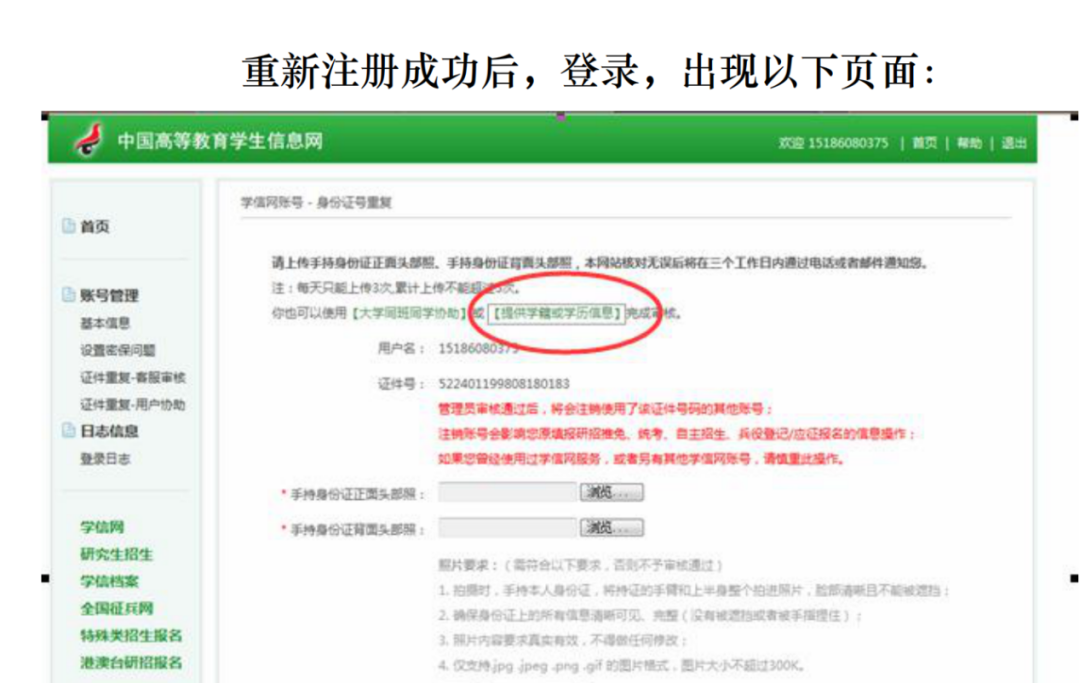
Task: Open 特殊类招生报名 sidebar link
Action: point(131,635)
